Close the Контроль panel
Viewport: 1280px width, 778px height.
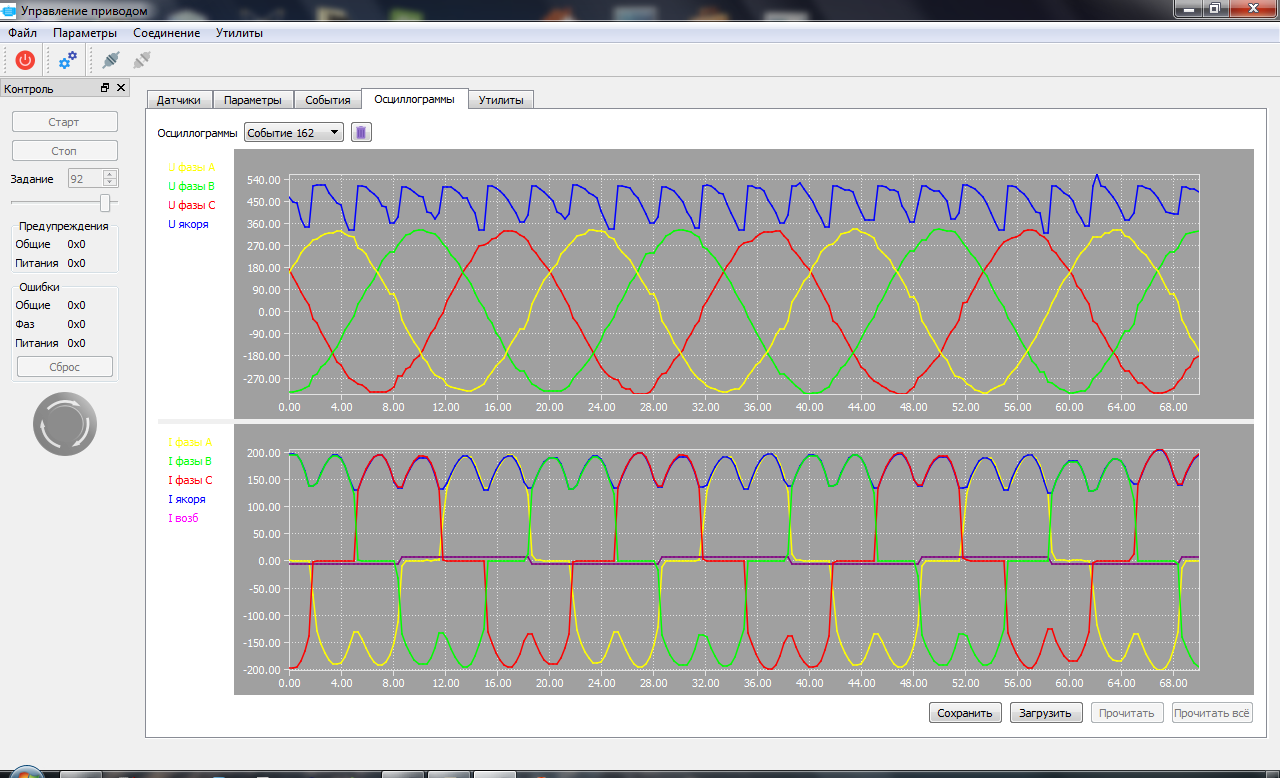[122, 88]
